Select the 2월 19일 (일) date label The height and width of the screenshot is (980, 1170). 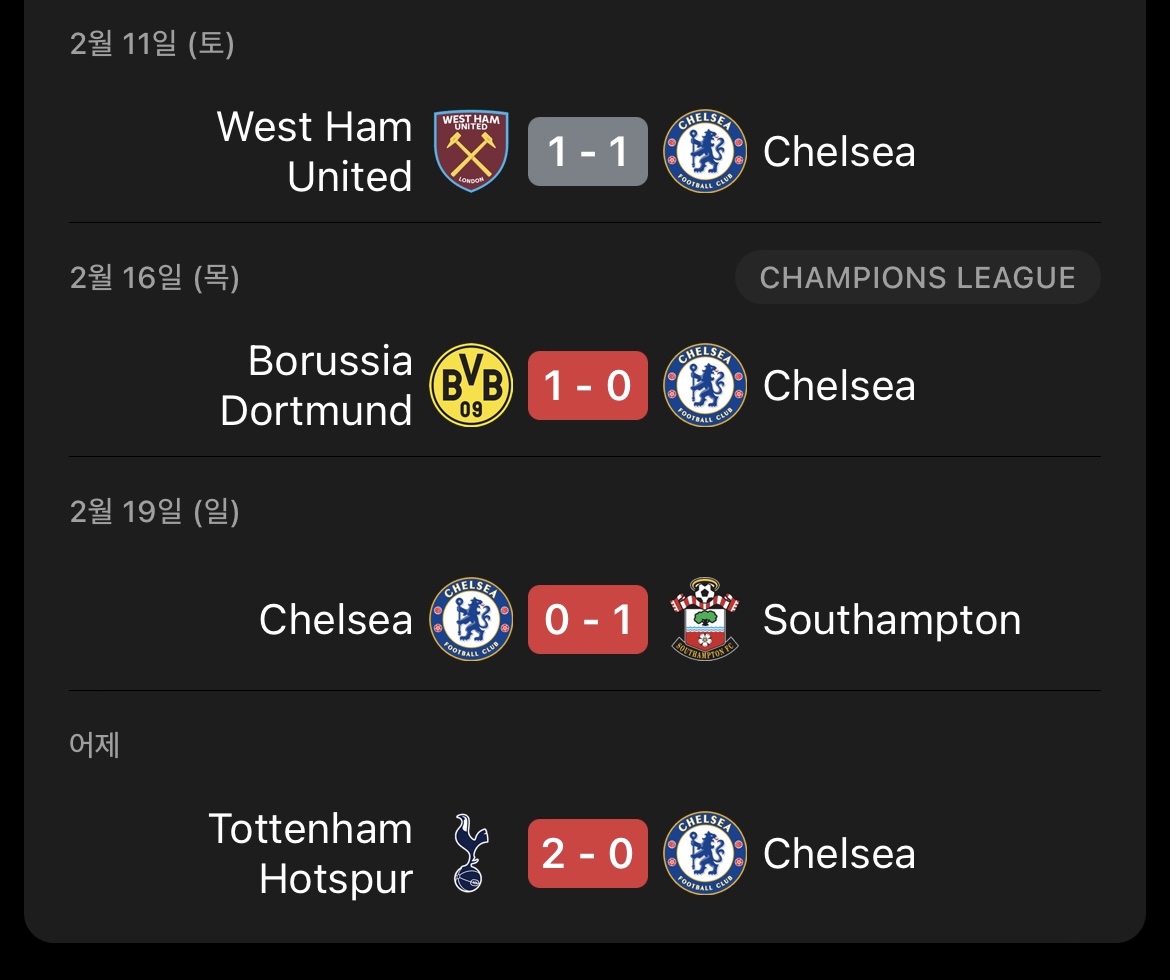[154, 512]
